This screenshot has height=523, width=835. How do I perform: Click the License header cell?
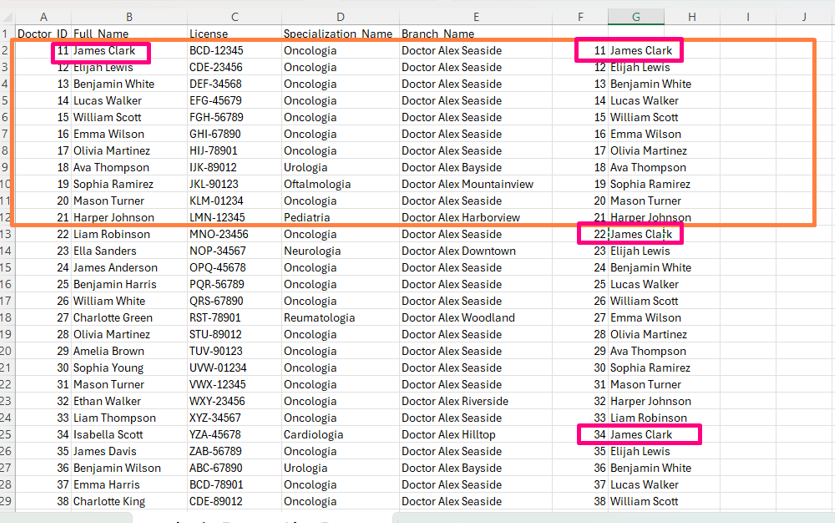click(209, 34)
